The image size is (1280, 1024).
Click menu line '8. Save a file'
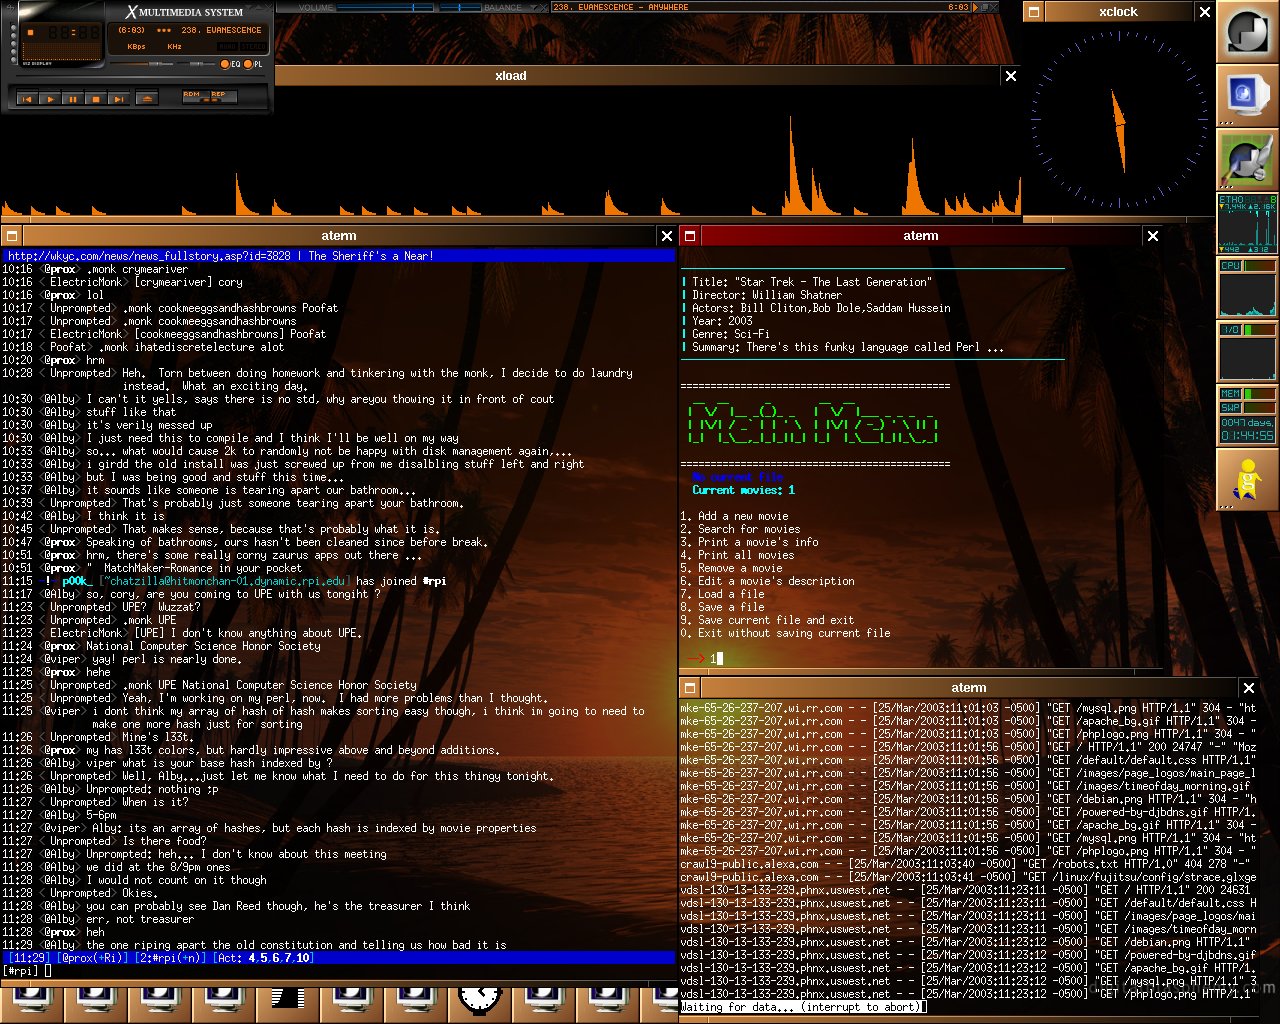tap(722, 607)
